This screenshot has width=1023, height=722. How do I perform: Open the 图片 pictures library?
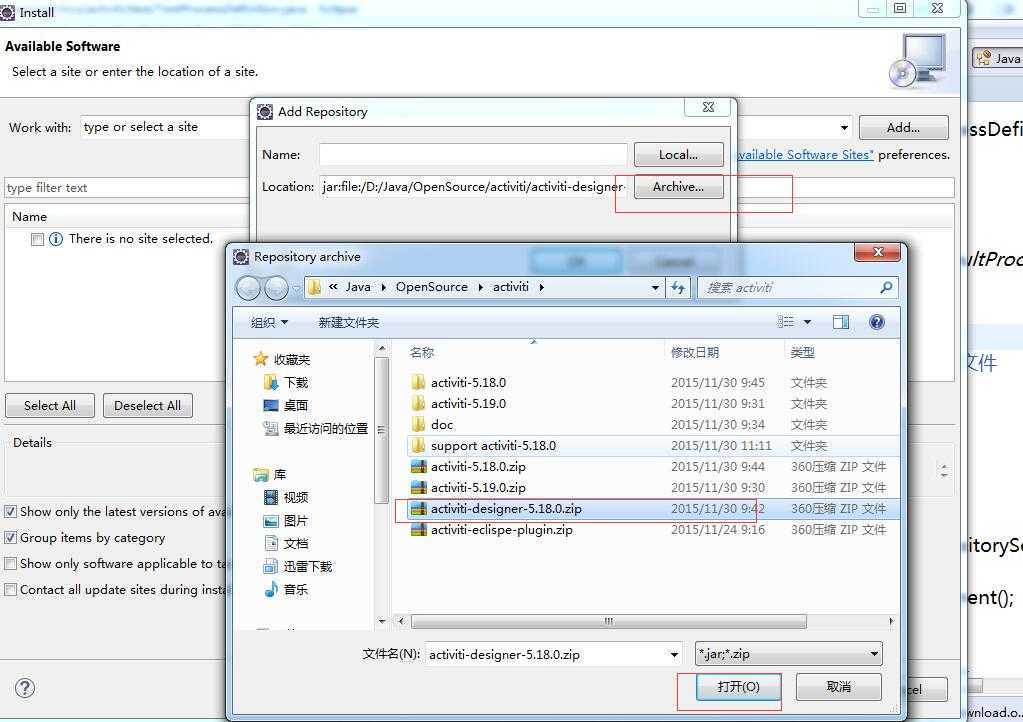[x=286, y=520]
